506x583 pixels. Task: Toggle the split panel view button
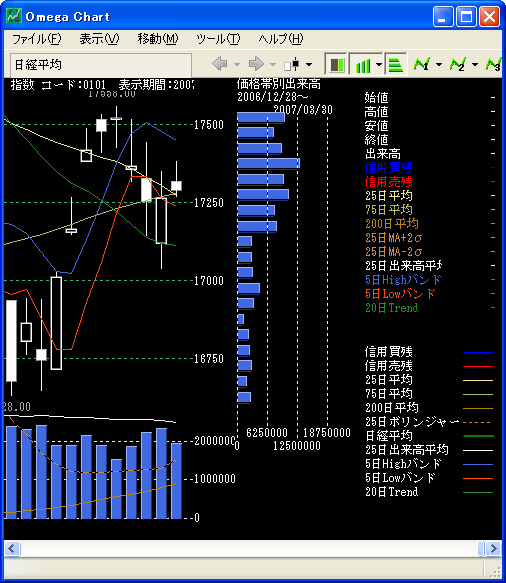click(x=337, y=65)
